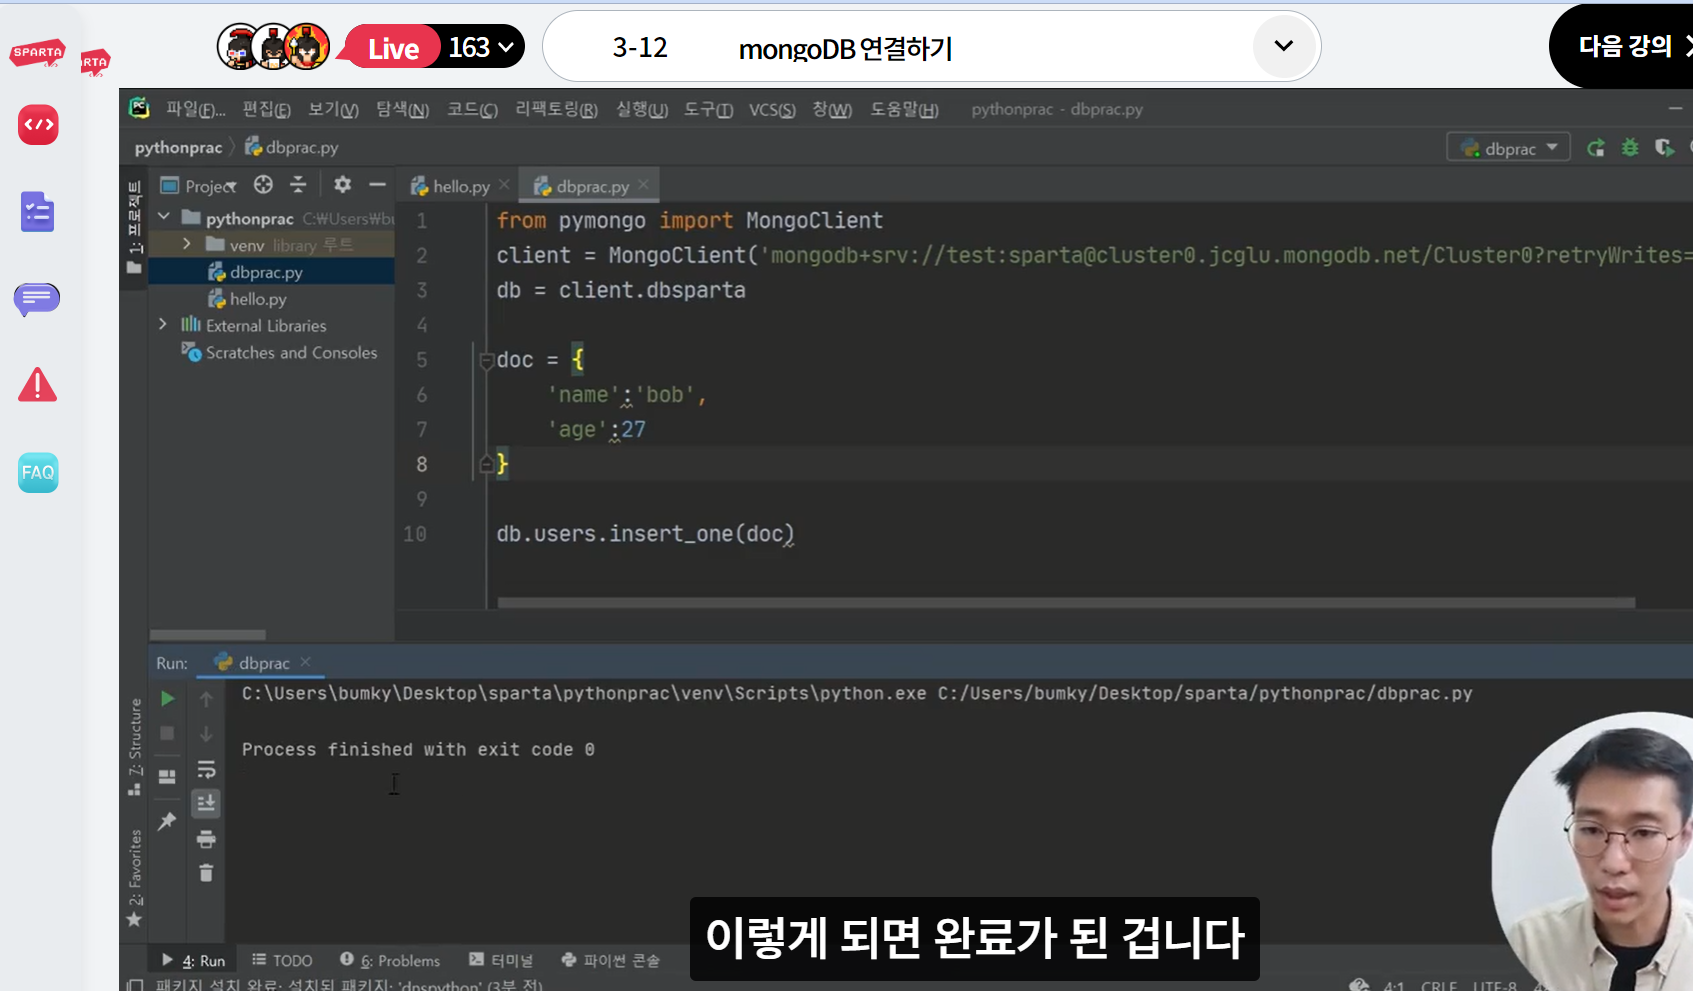Open the 리팩토링(R) menu
Viewport: 1693px width, 991px height.
pos(556,109)
